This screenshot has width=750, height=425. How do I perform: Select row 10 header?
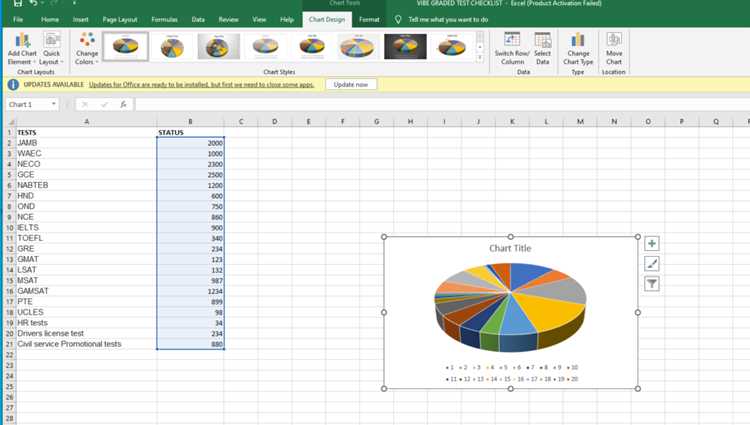(10, 228)
